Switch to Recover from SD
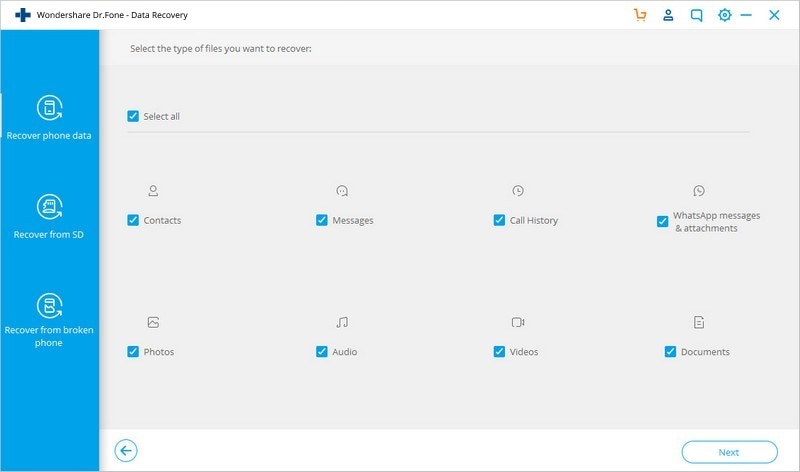 (x=49, y=216)
